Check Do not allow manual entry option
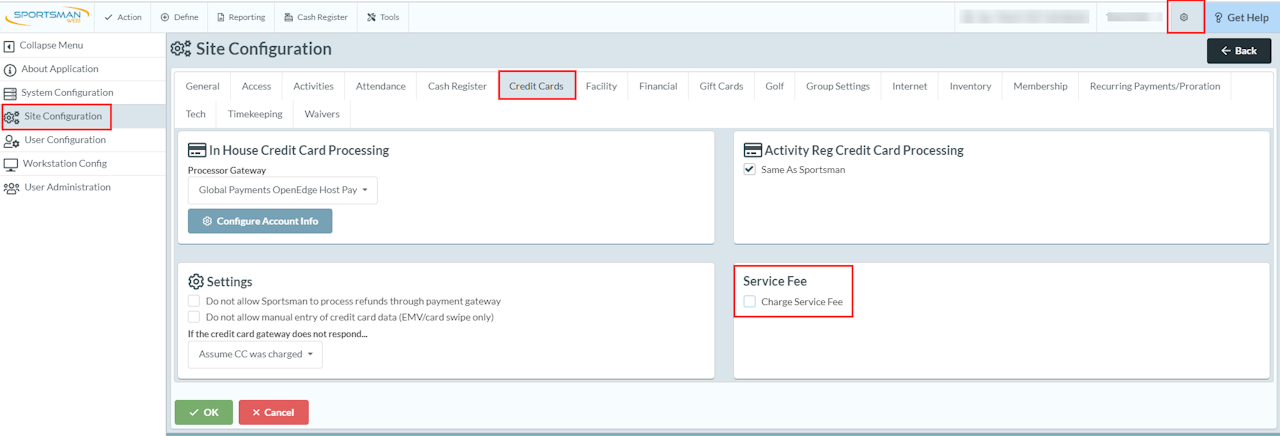This screenshot has width=1280, height=436. pyautogui.click(x=194, y=317)
